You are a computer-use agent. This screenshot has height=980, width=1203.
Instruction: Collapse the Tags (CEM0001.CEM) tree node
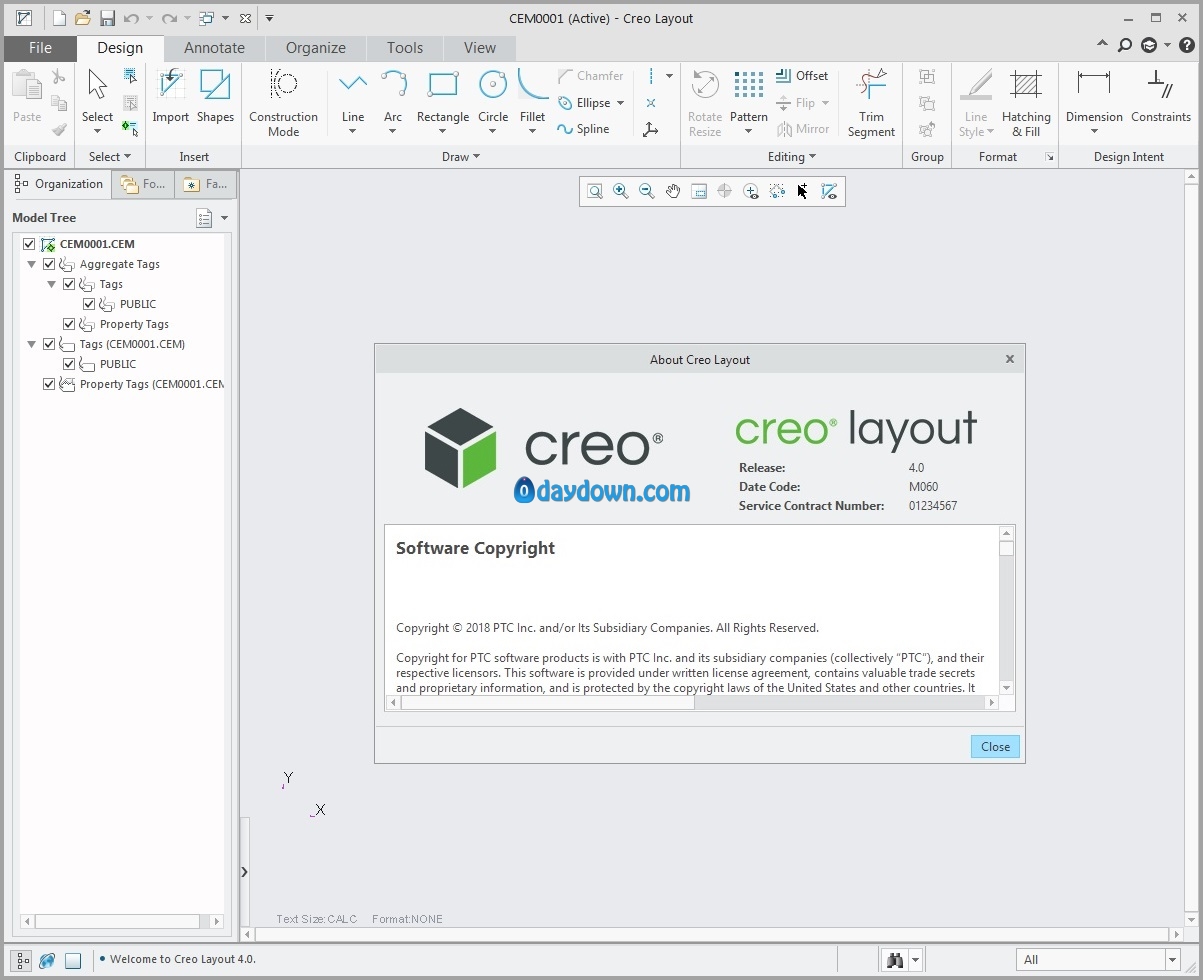click(x=32, y=344)
